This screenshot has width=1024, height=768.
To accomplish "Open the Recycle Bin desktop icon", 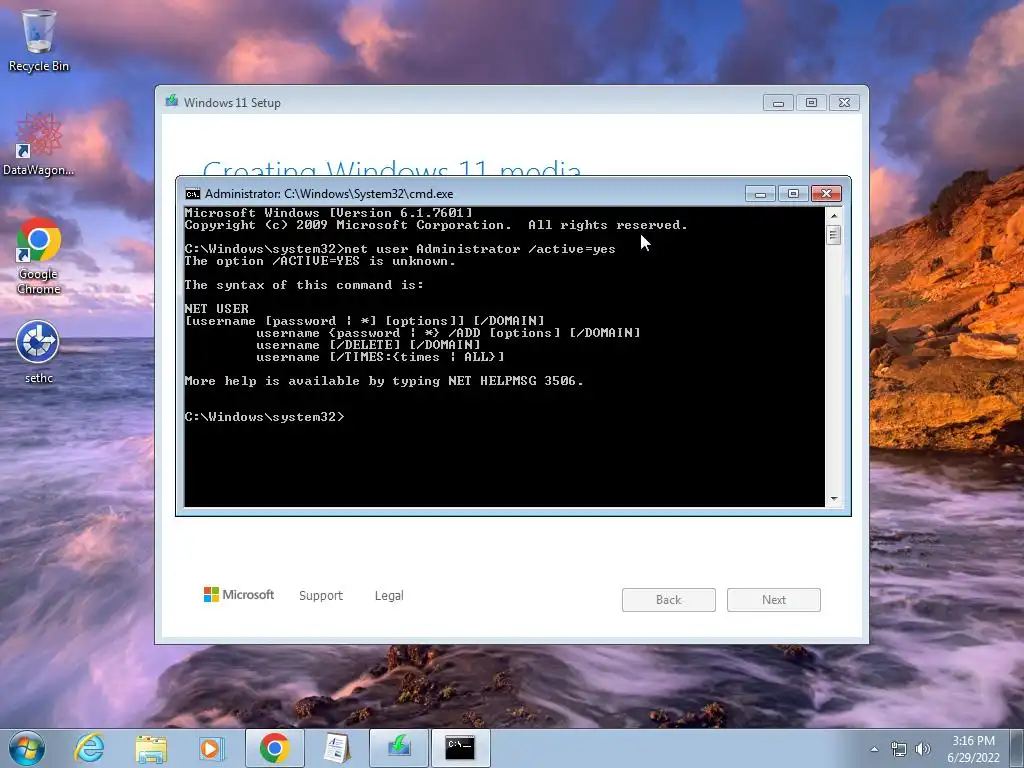I will [39, 40].
